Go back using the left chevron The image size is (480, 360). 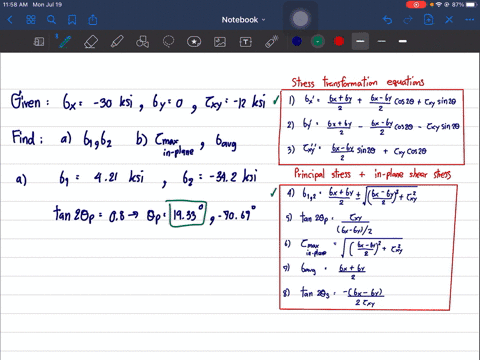(10, 20)
